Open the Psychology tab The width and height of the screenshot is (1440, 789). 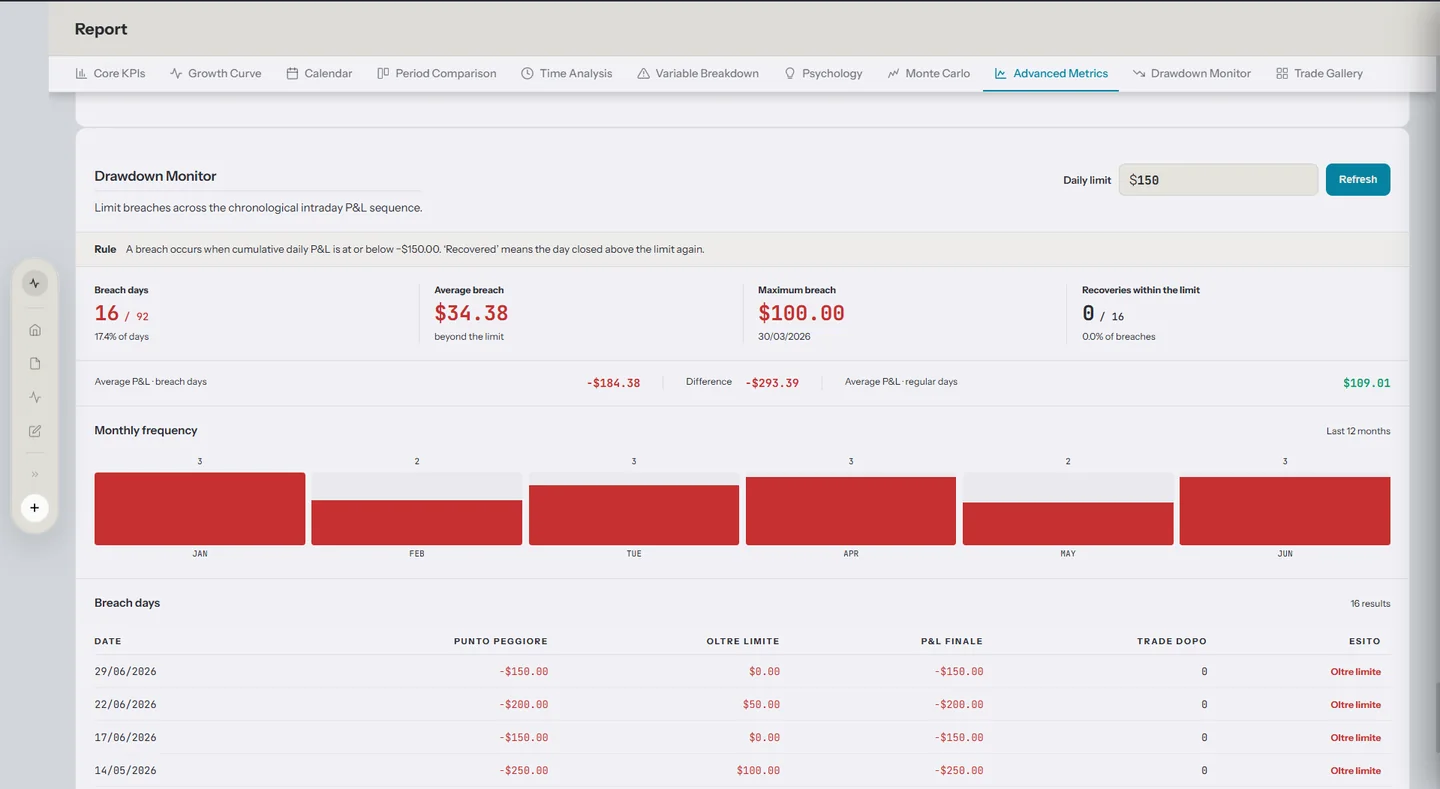tap(822, 73)
